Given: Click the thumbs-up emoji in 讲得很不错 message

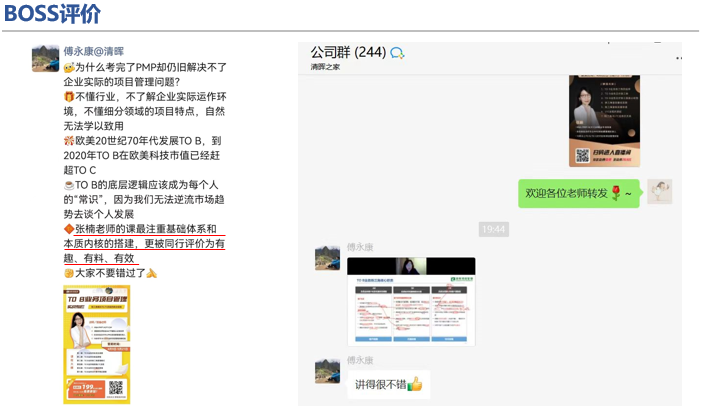Looking at the screenshot, I should [x=415, y=384].
